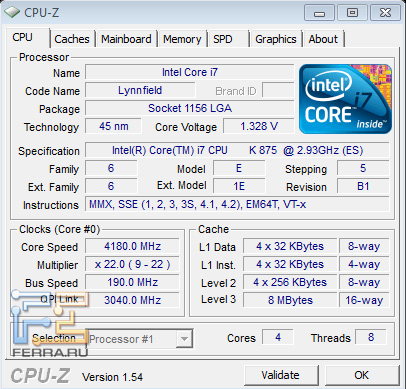Click the L1 Inst. associativity '4-way'
This screenshot has width=406, height=389.
364,264
